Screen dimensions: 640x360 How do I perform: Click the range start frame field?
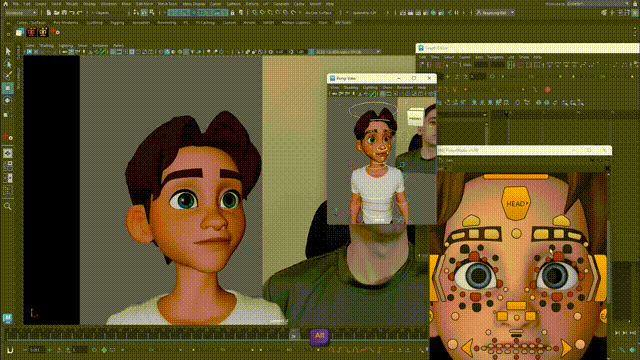click(x=36, y=350)
